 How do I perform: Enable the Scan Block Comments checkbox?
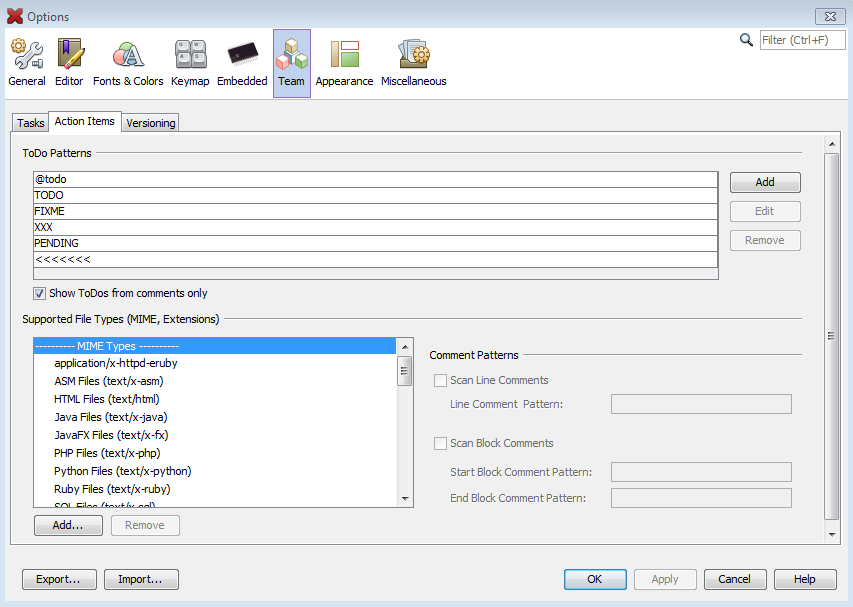point(440,443)
